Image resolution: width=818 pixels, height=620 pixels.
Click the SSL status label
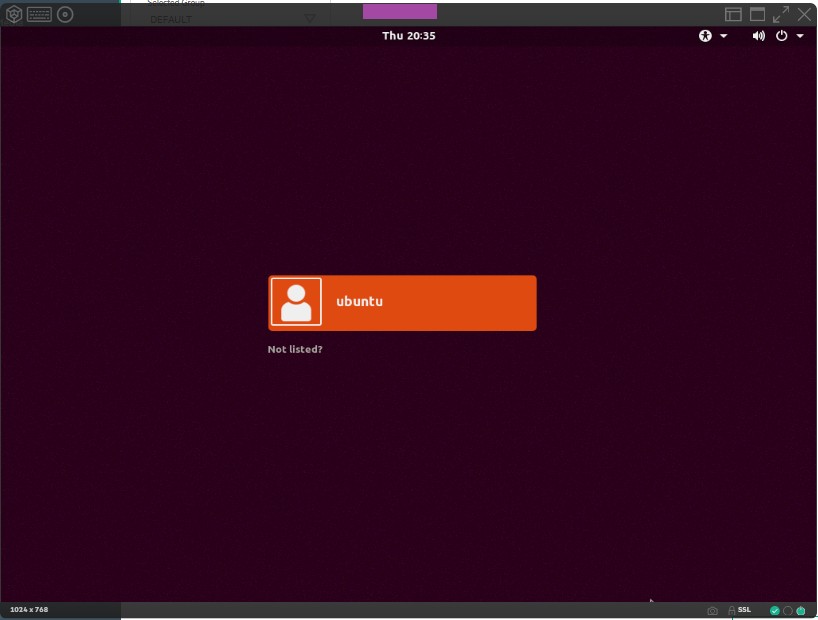744,610
